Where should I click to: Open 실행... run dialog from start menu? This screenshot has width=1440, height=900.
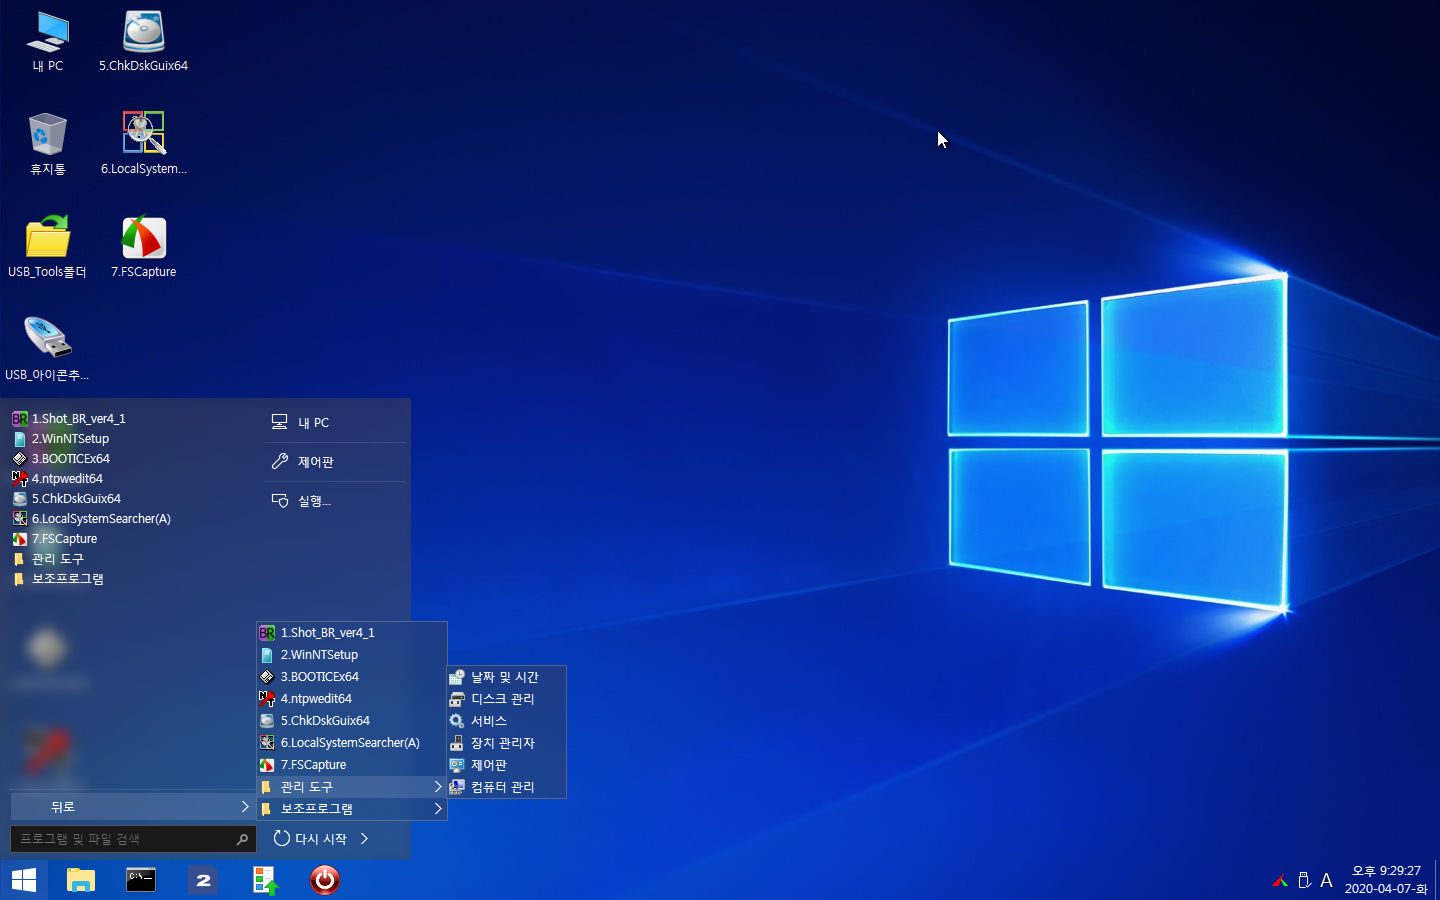click(336, 501)
